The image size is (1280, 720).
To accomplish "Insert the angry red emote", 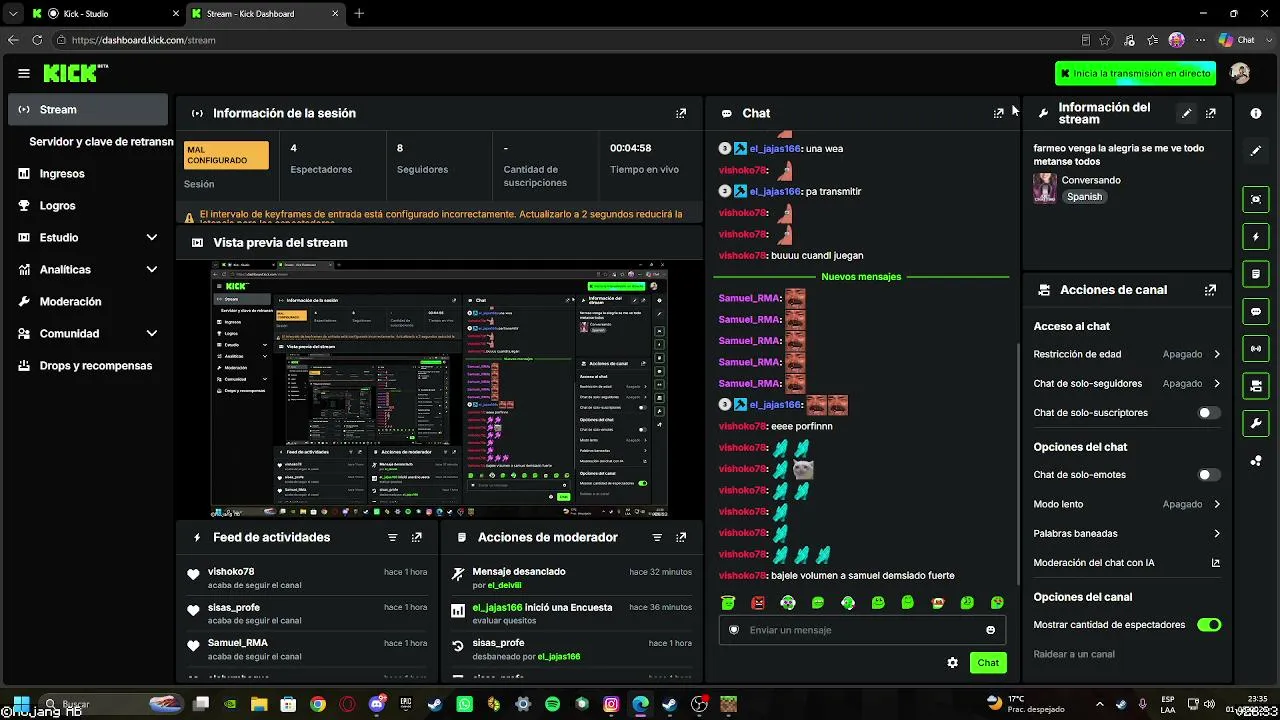I will pos(758,603).
